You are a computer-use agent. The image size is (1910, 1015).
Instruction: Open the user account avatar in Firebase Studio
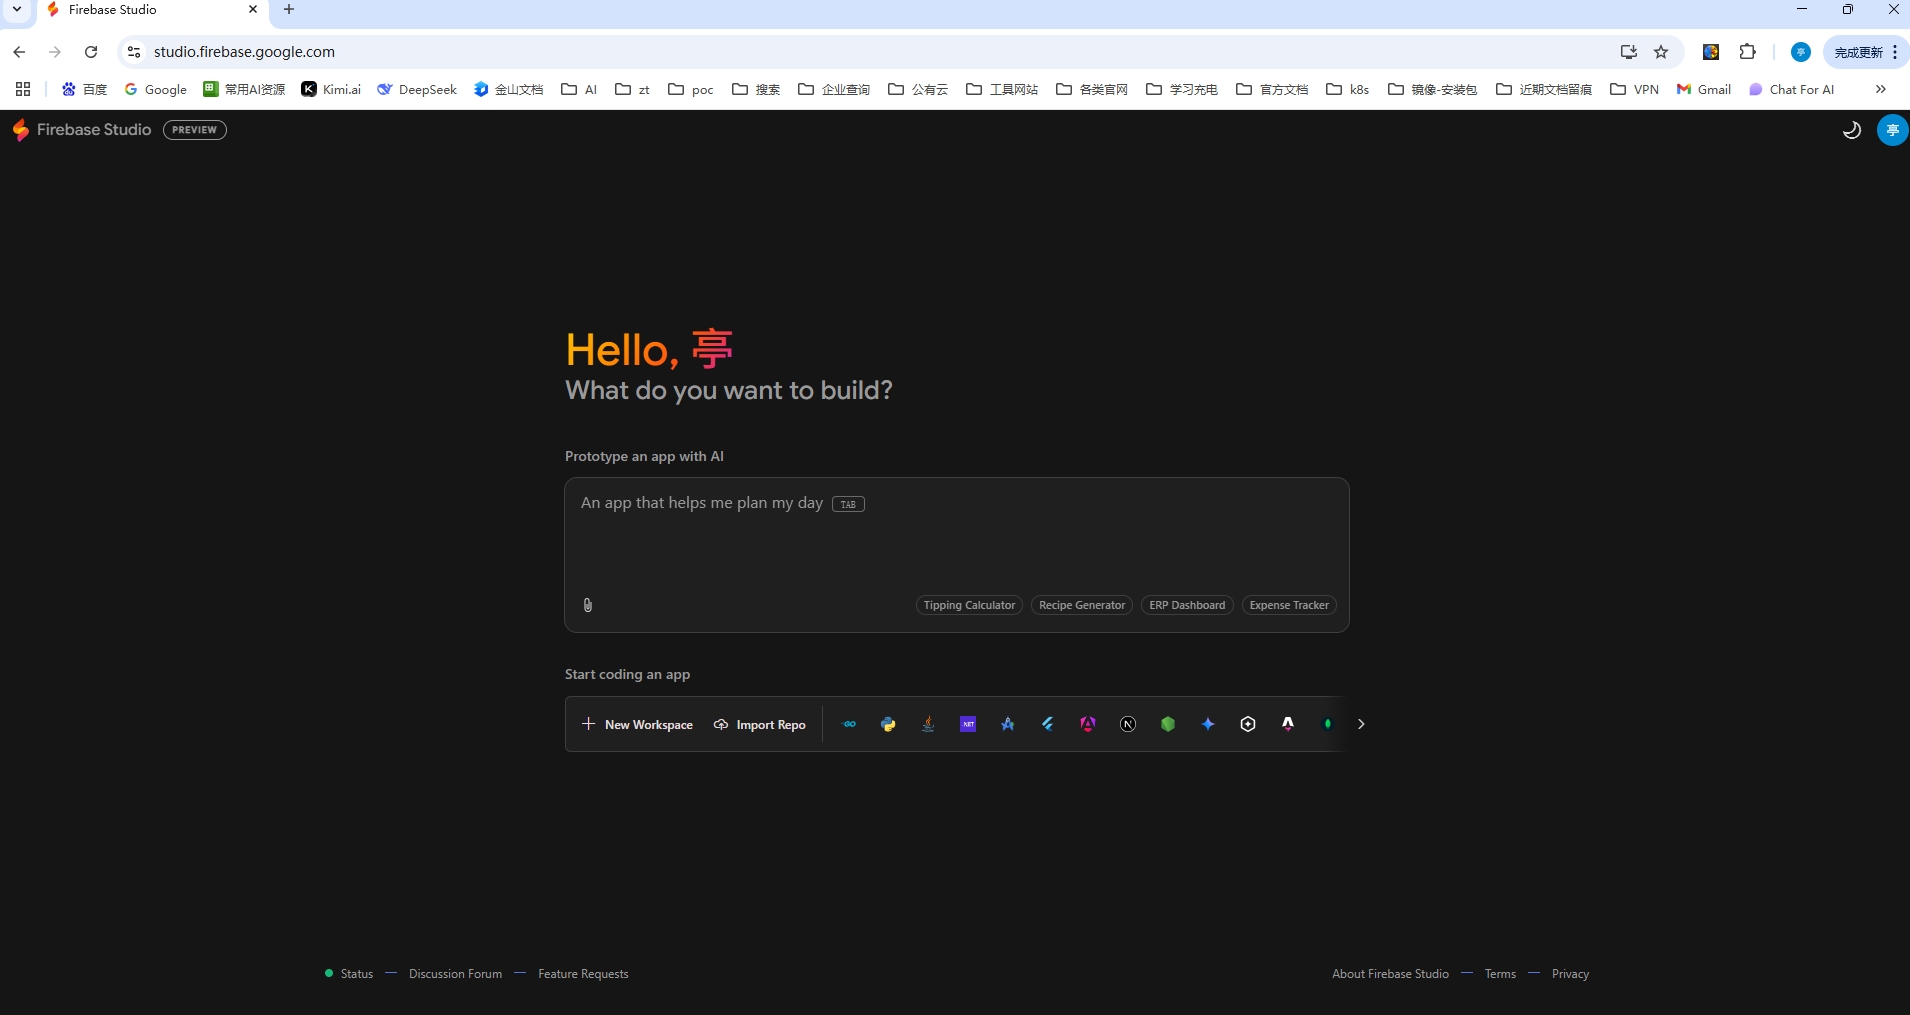(x=1892, y=130)
